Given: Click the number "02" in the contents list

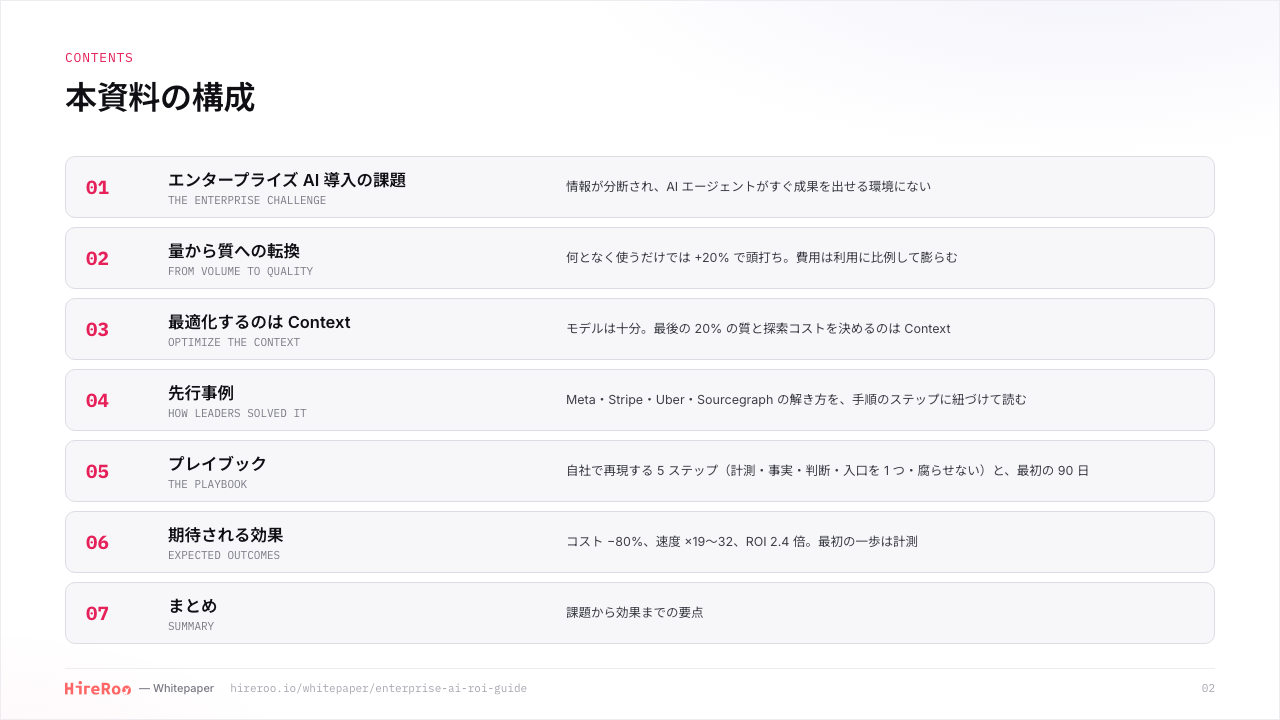Looking at the screenshot, I should click(x=97, y=259).
